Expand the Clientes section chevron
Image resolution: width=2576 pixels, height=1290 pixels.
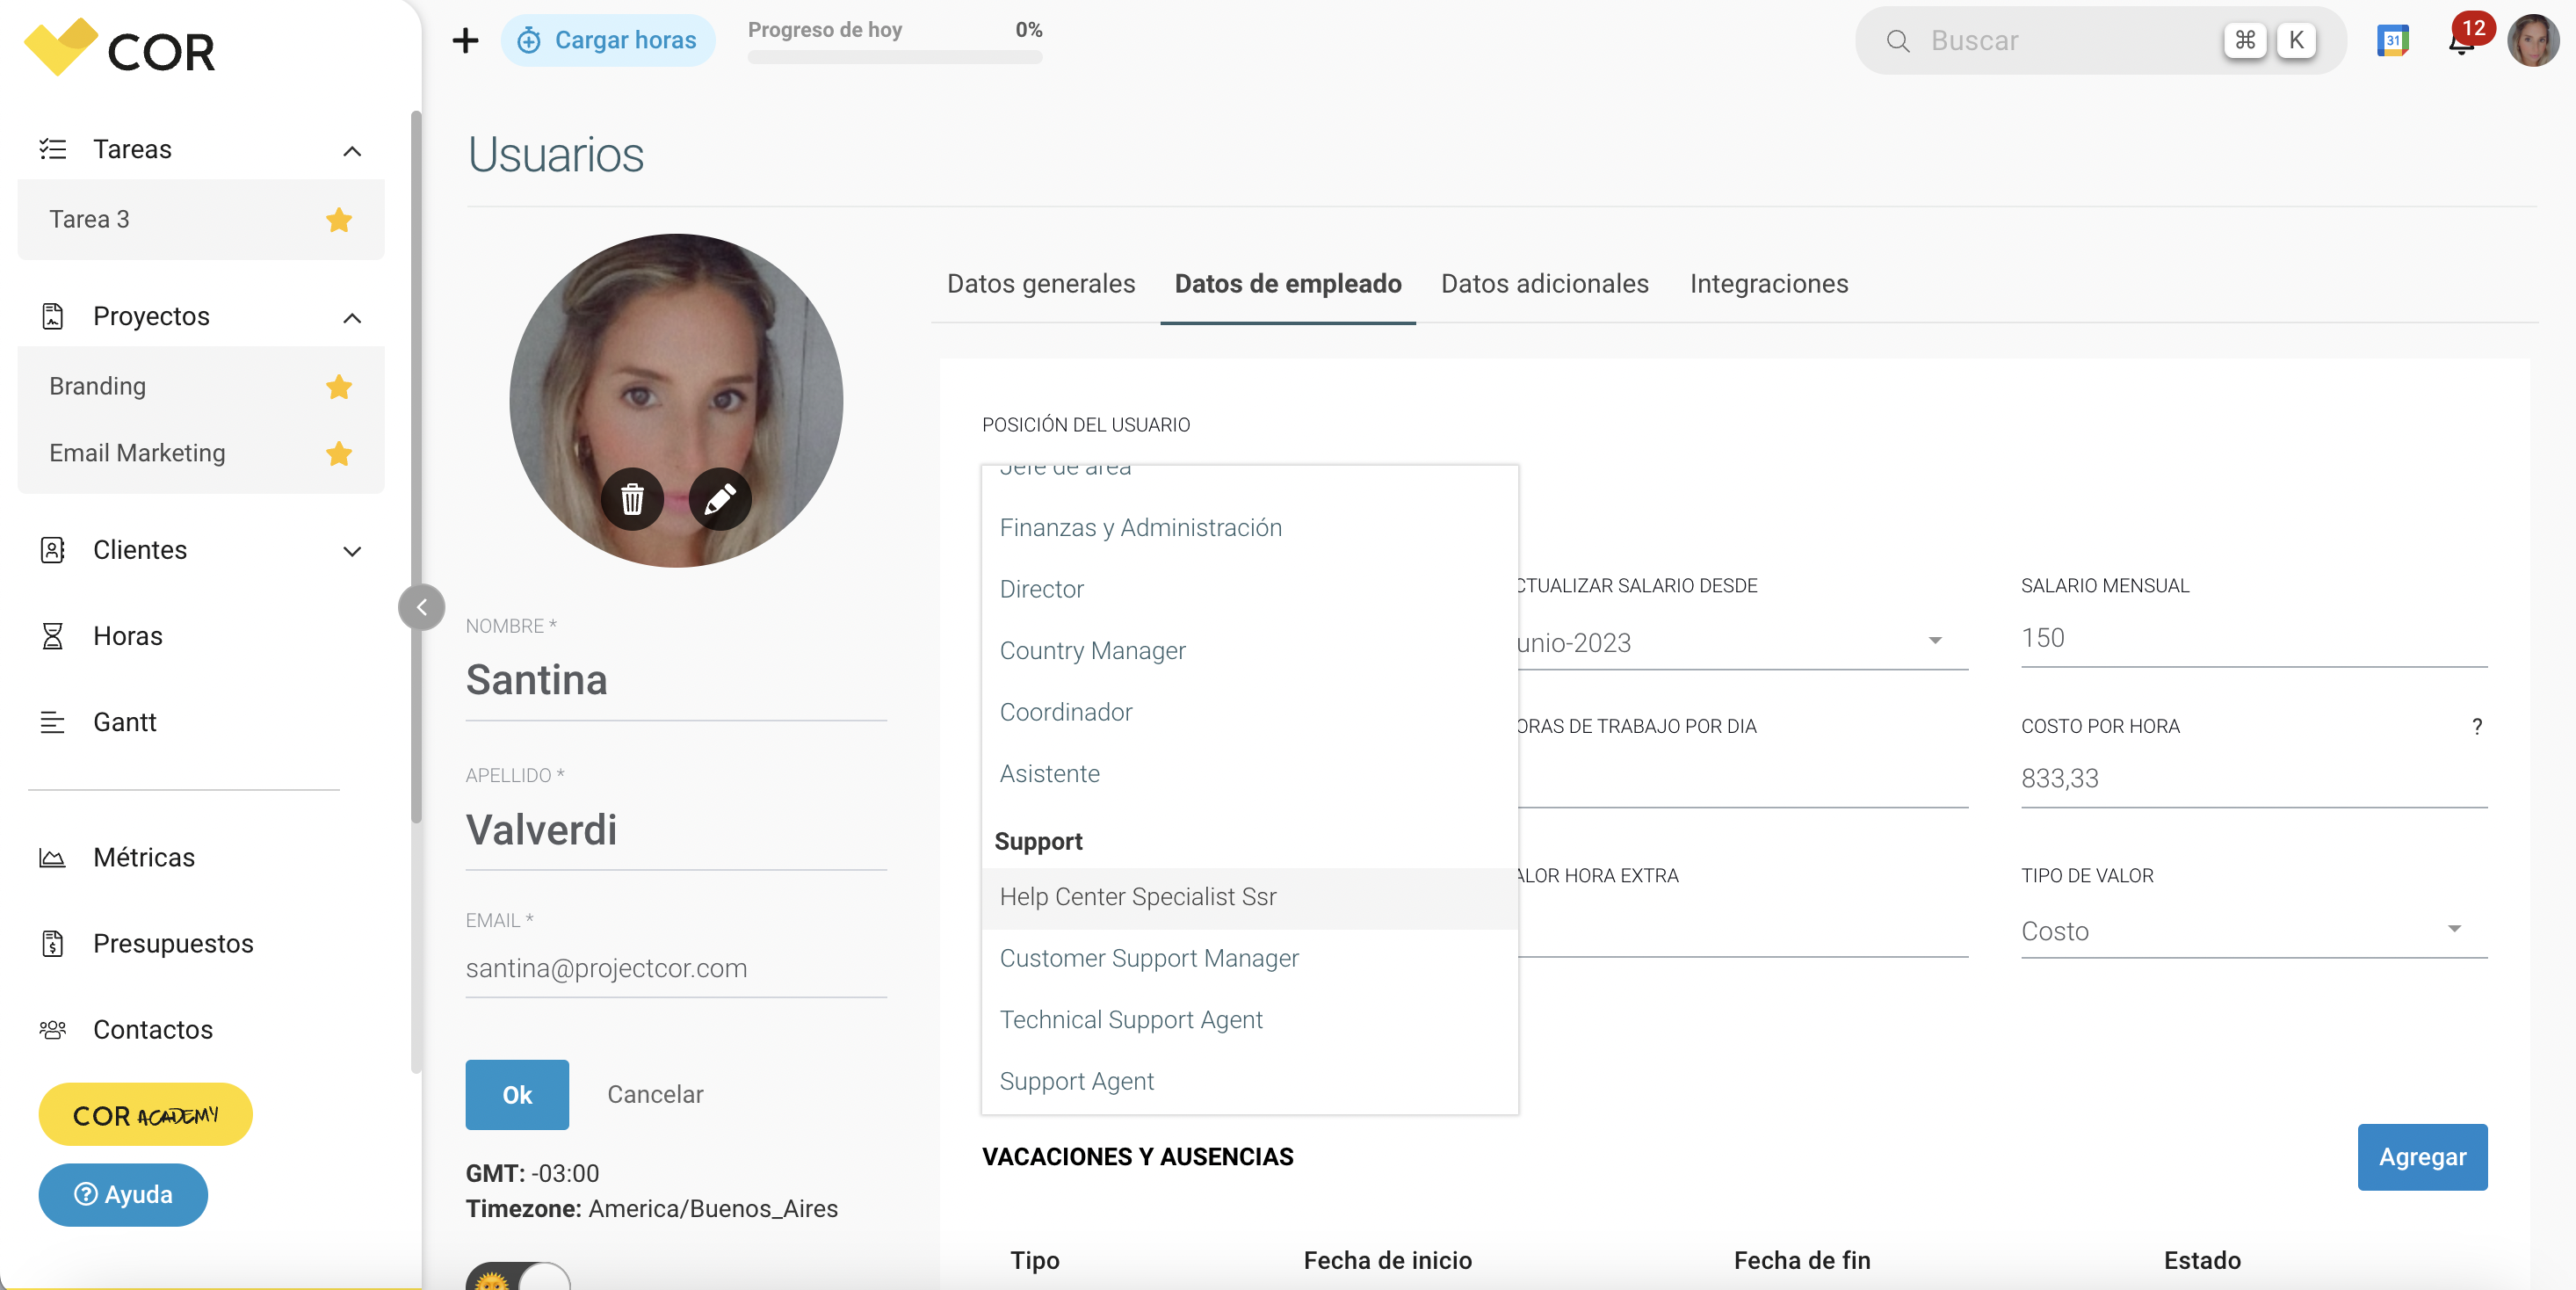pyautogui.click(x=352, y=551)
